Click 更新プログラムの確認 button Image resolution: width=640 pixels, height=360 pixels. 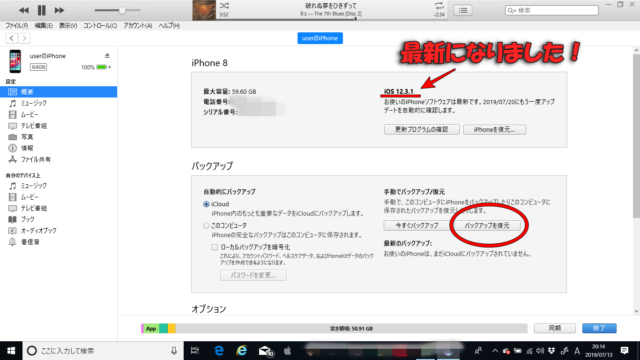coord(422,129)
